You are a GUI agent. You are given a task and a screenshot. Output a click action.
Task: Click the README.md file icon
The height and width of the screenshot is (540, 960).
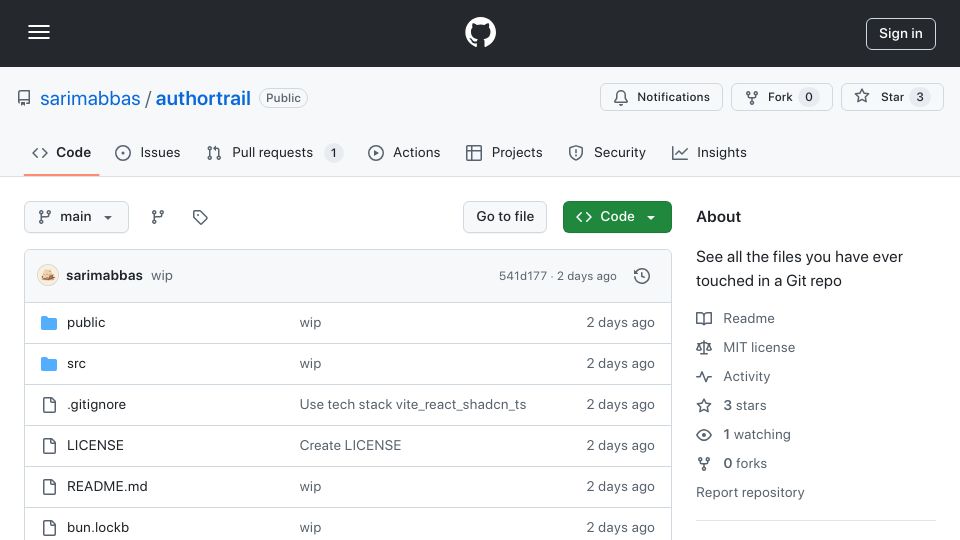49,487
